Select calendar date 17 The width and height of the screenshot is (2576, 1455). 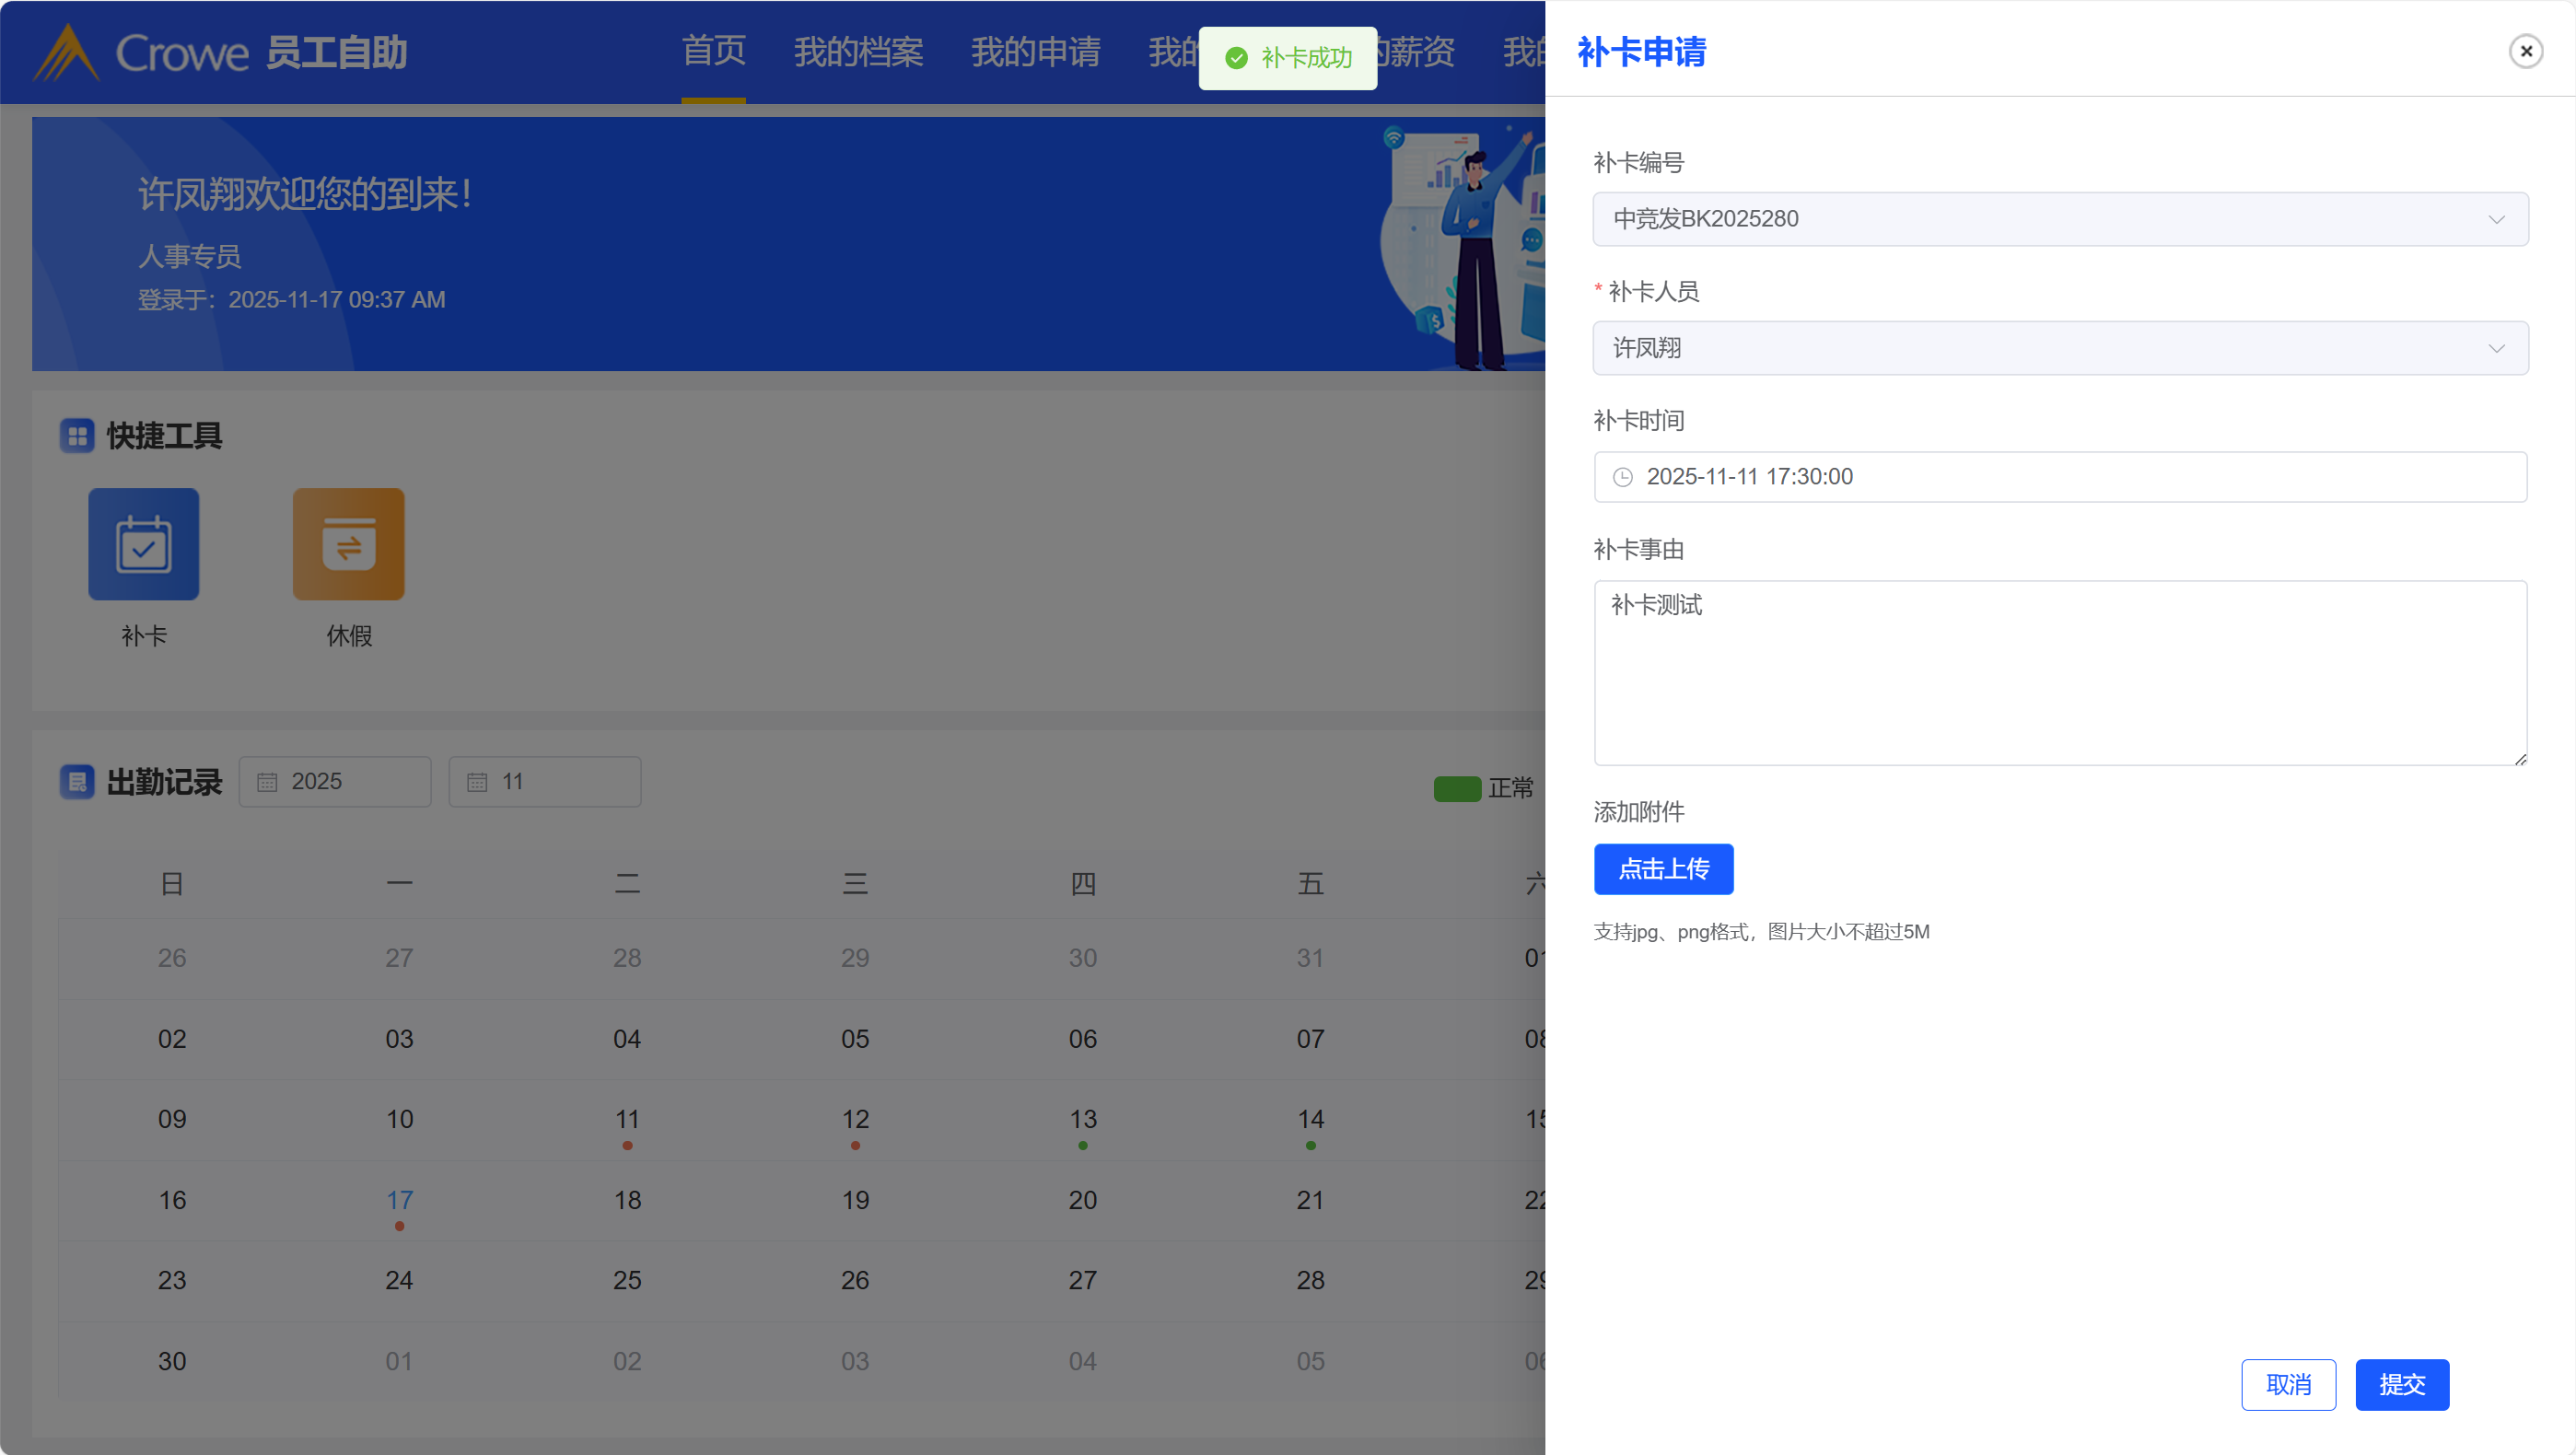click(399, 1200)
